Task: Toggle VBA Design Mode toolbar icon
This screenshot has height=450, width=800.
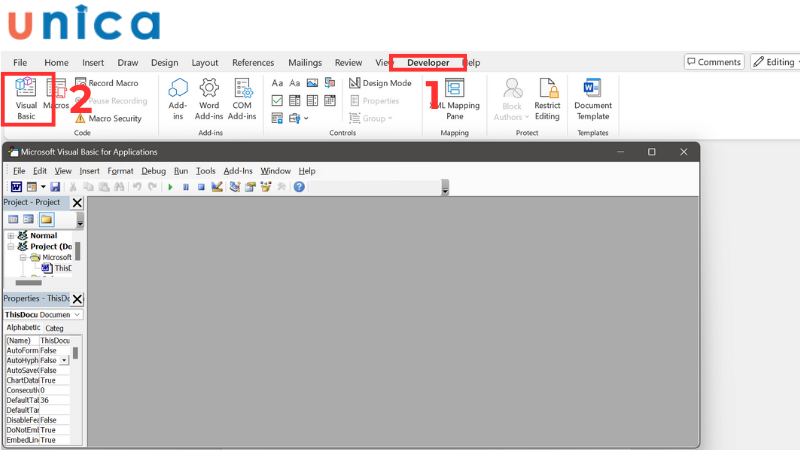Action: [217, 187]
